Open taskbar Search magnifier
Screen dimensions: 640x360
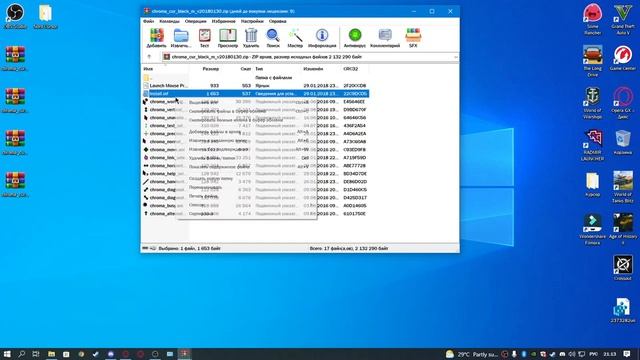click(21, 354)
